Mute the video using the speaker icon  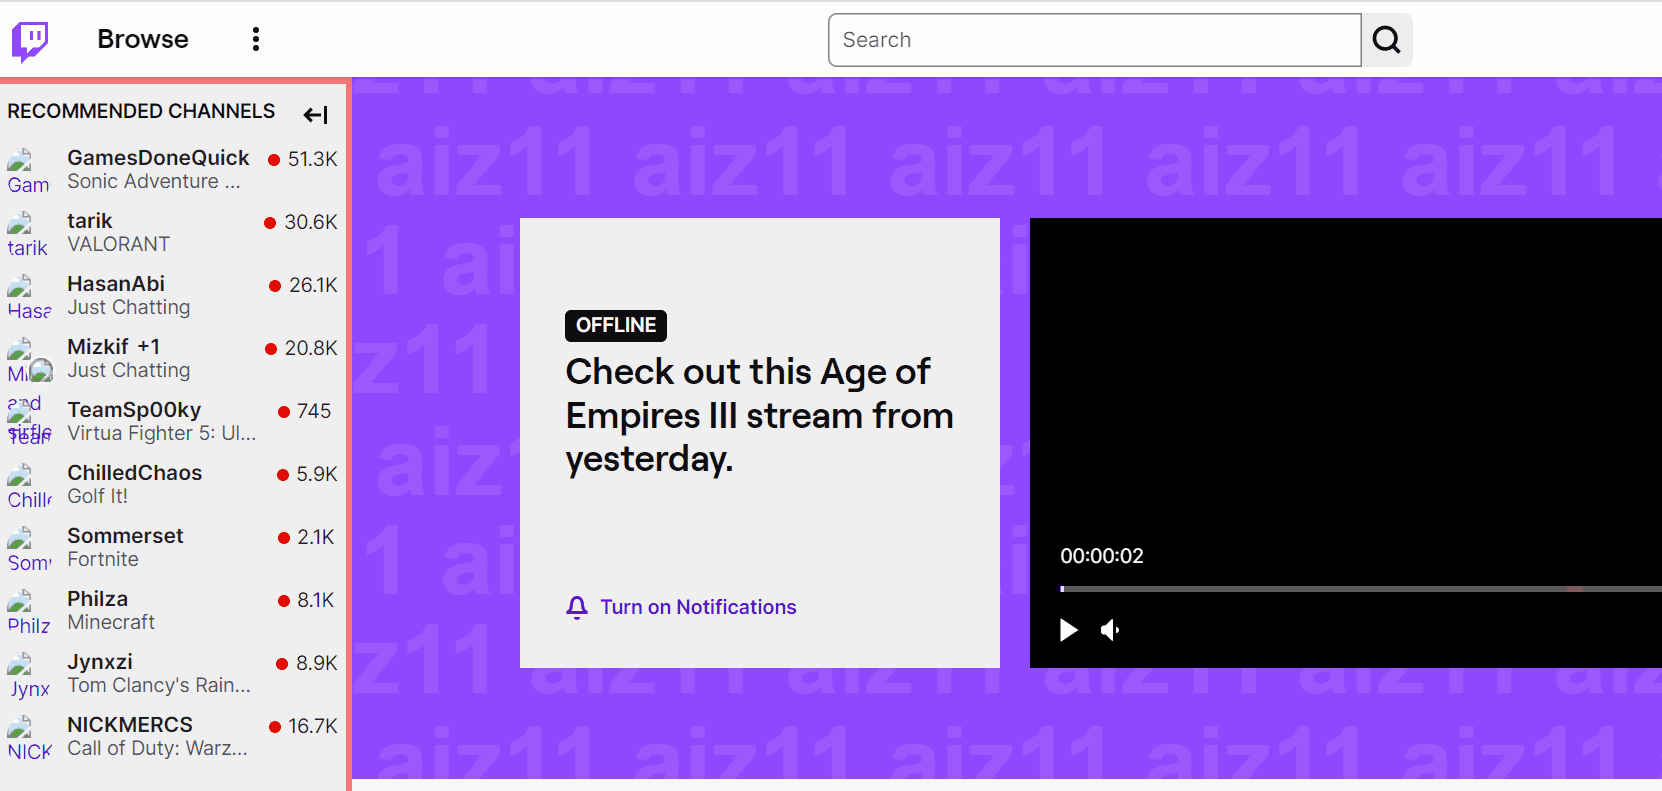(x=1110, y=630)
